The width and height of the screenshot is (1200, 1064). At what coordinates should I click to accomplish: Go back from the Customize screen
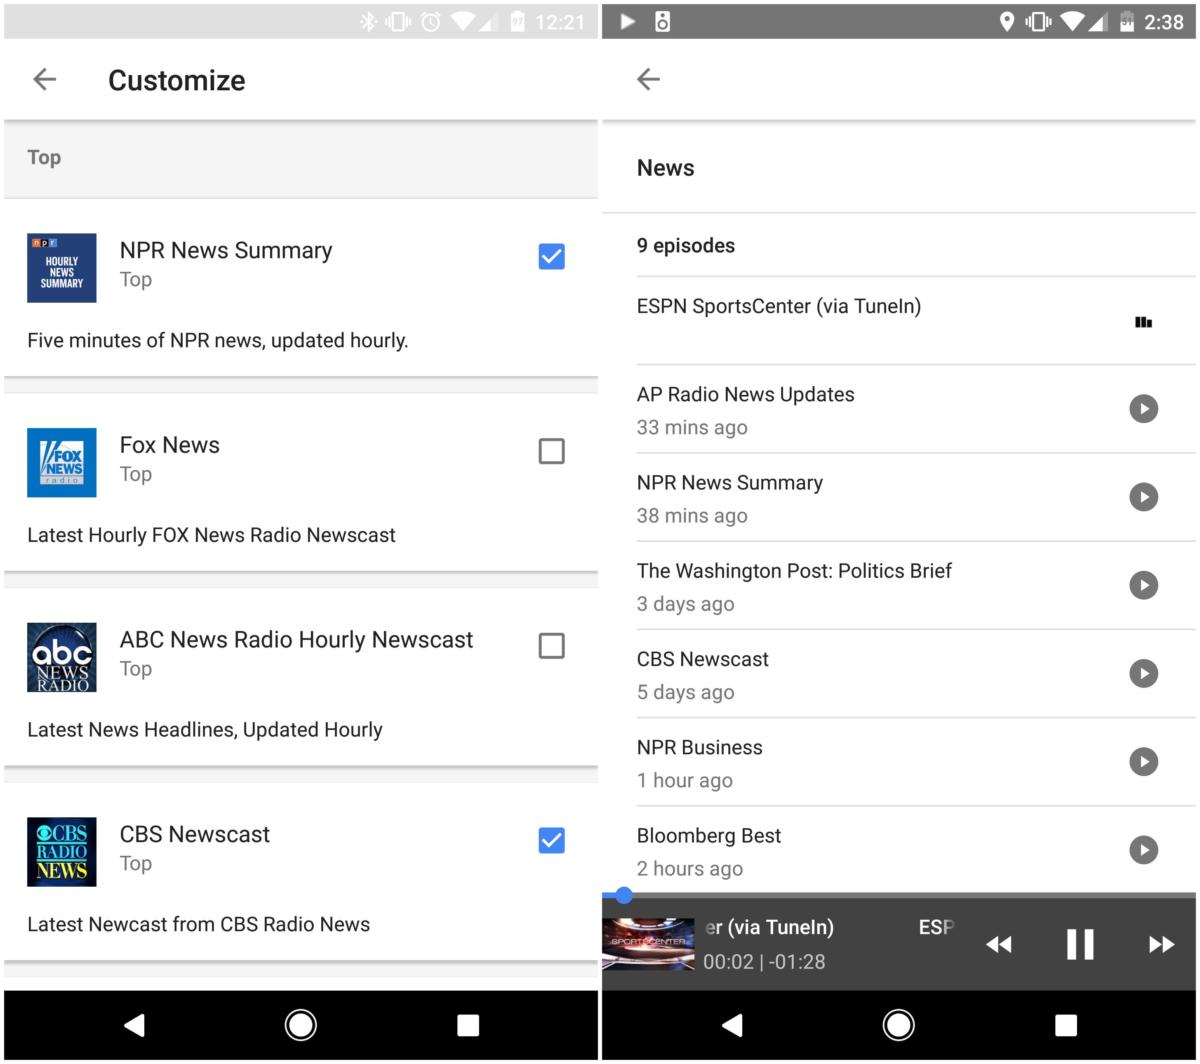click(x=44, y=79)
